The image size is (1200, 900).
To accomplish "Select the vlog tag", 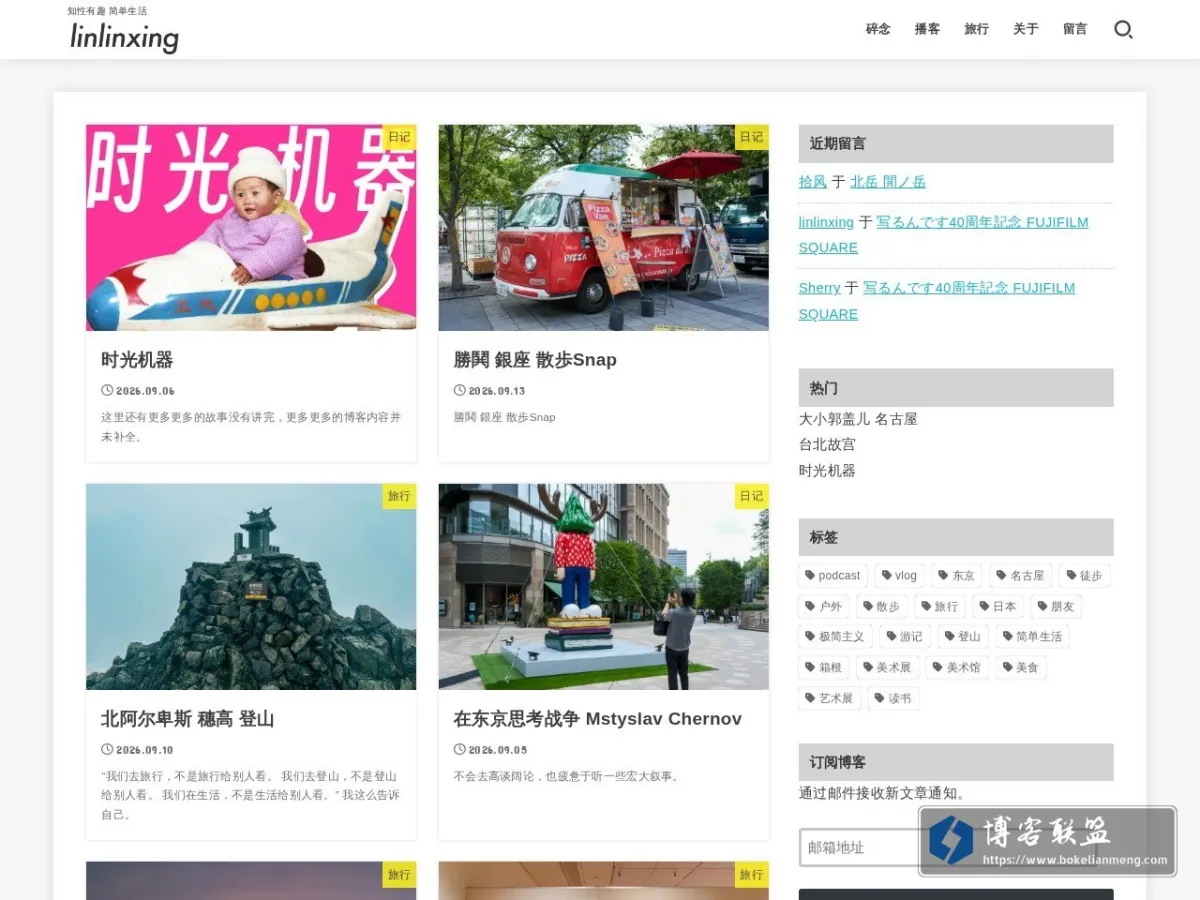I will [900, 575].
